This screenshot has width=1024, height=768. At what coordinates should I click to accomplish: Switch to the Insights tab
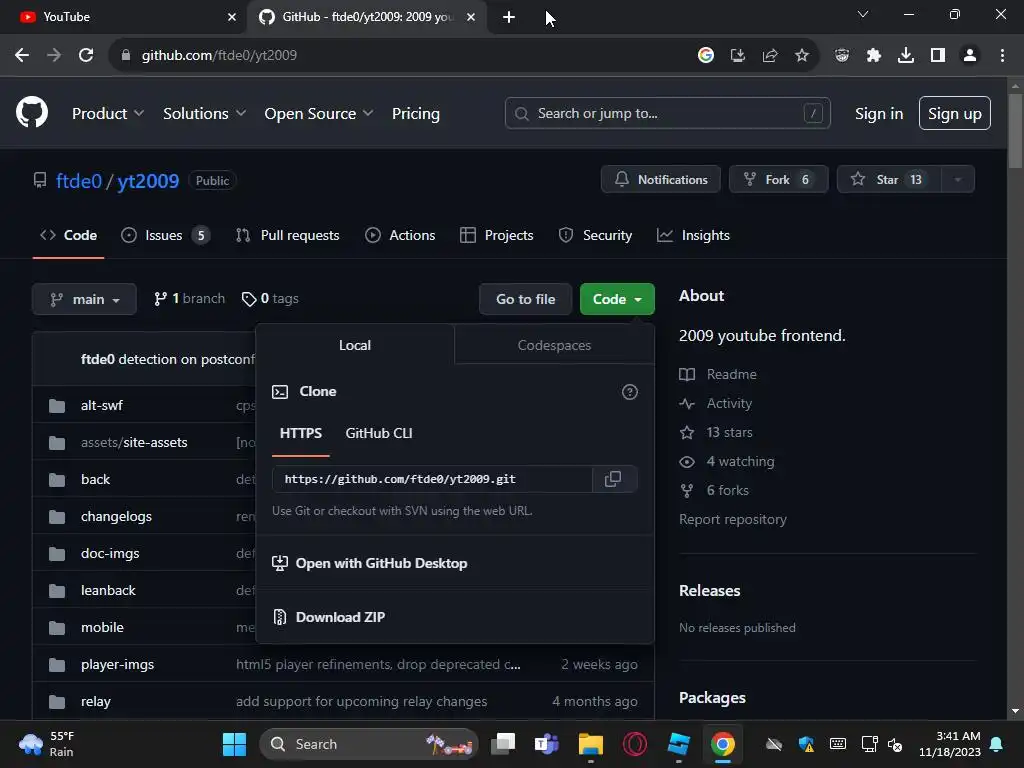tap(694, 236)
